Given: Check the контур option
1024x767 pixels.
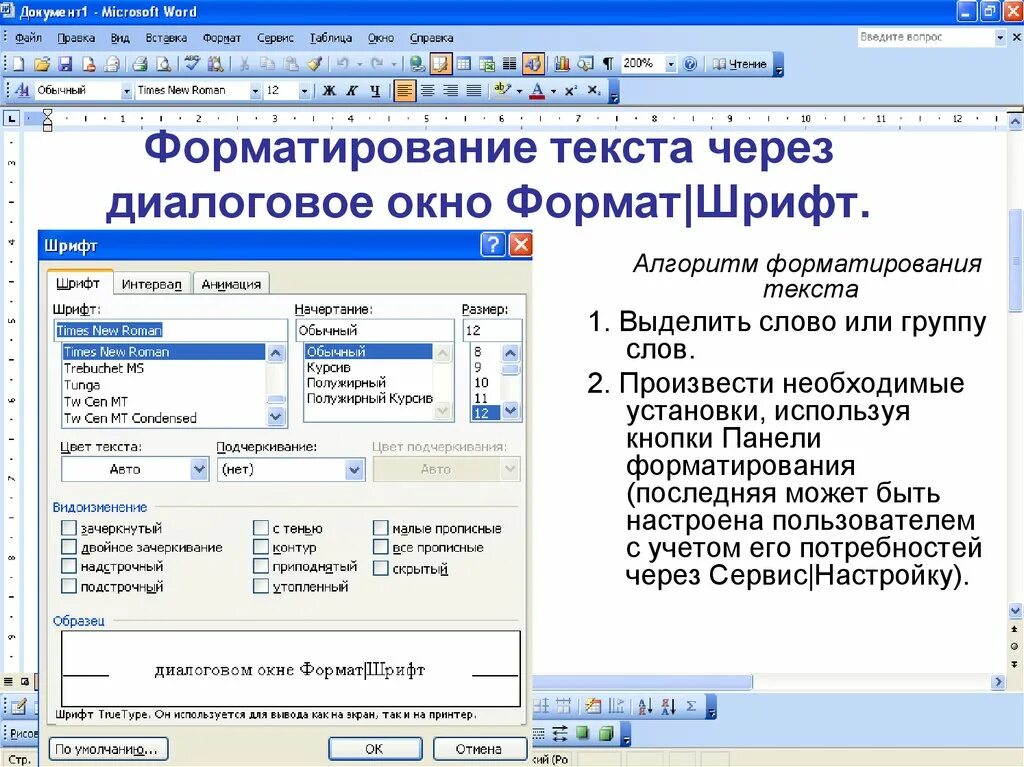Looking at the screenshot, I should coord(261,547).
